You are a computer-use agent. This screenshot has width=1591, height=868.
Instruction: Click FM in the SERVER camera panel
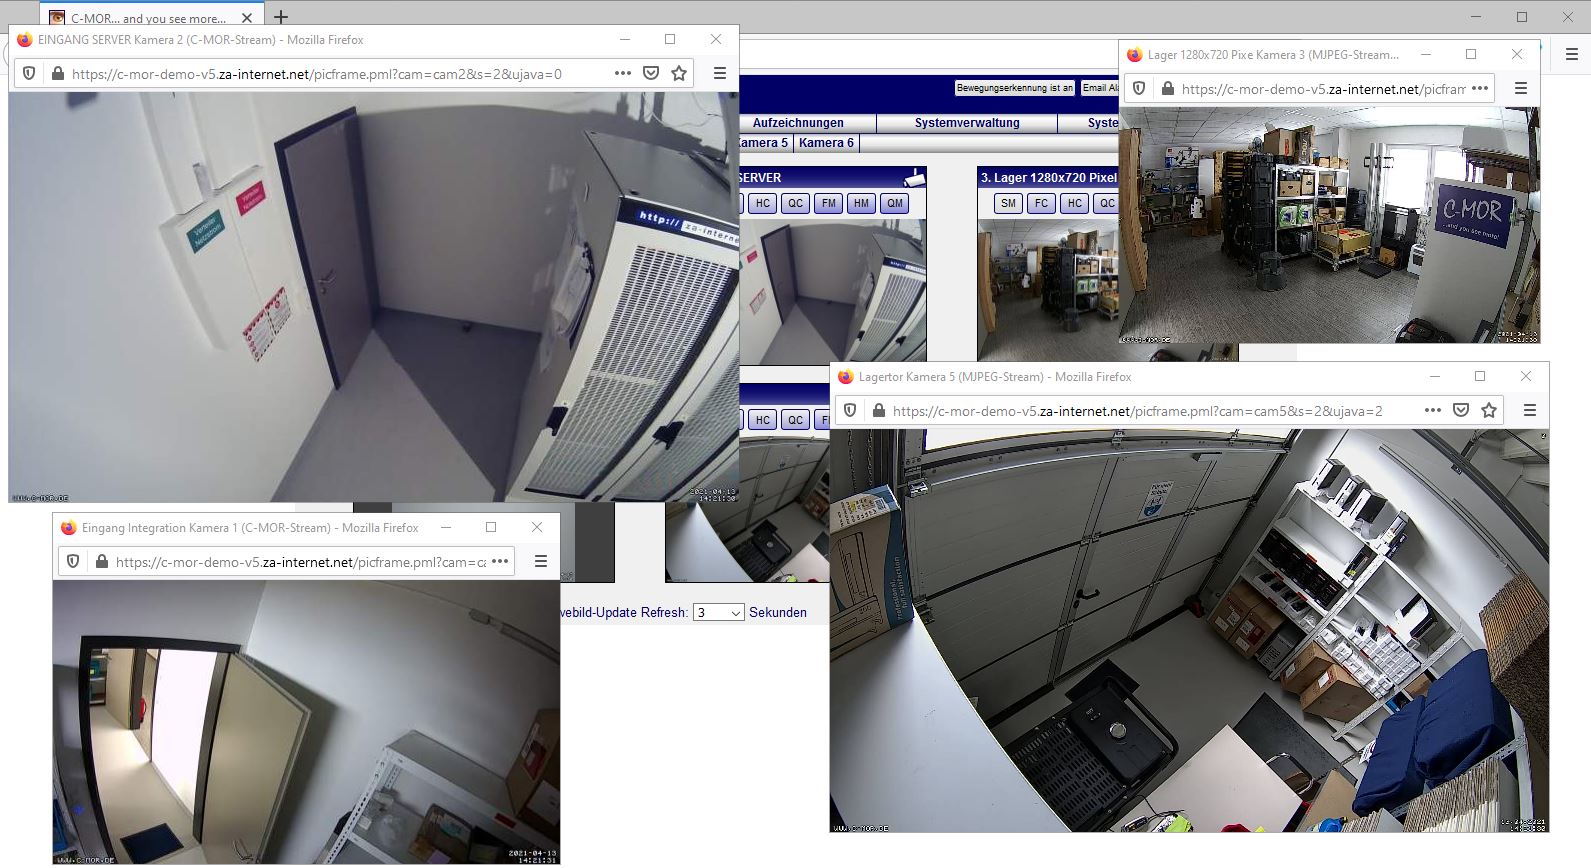(828, 203)
